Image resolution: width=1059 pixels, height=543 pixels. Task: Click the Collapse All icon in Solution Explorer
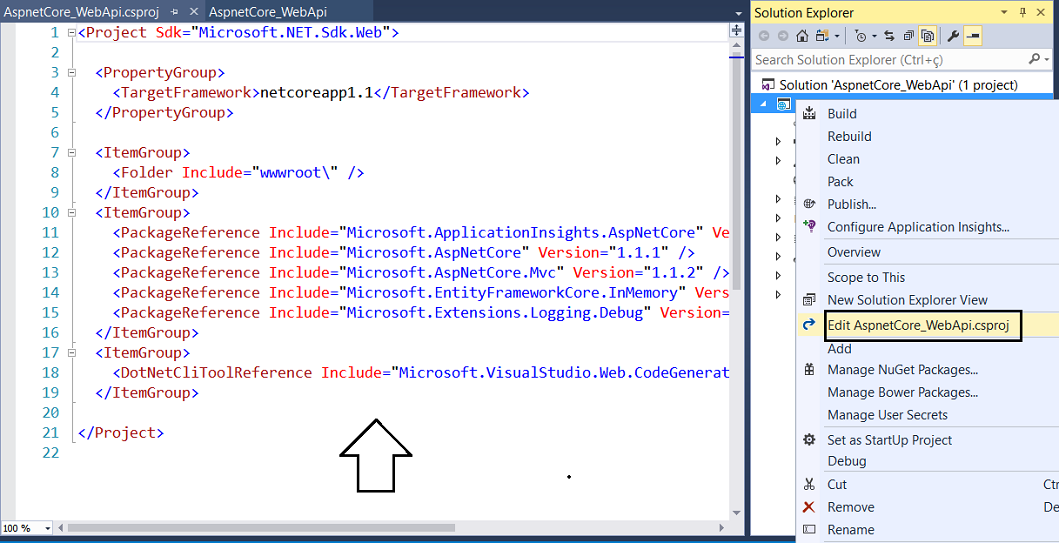tap(908, 36)
